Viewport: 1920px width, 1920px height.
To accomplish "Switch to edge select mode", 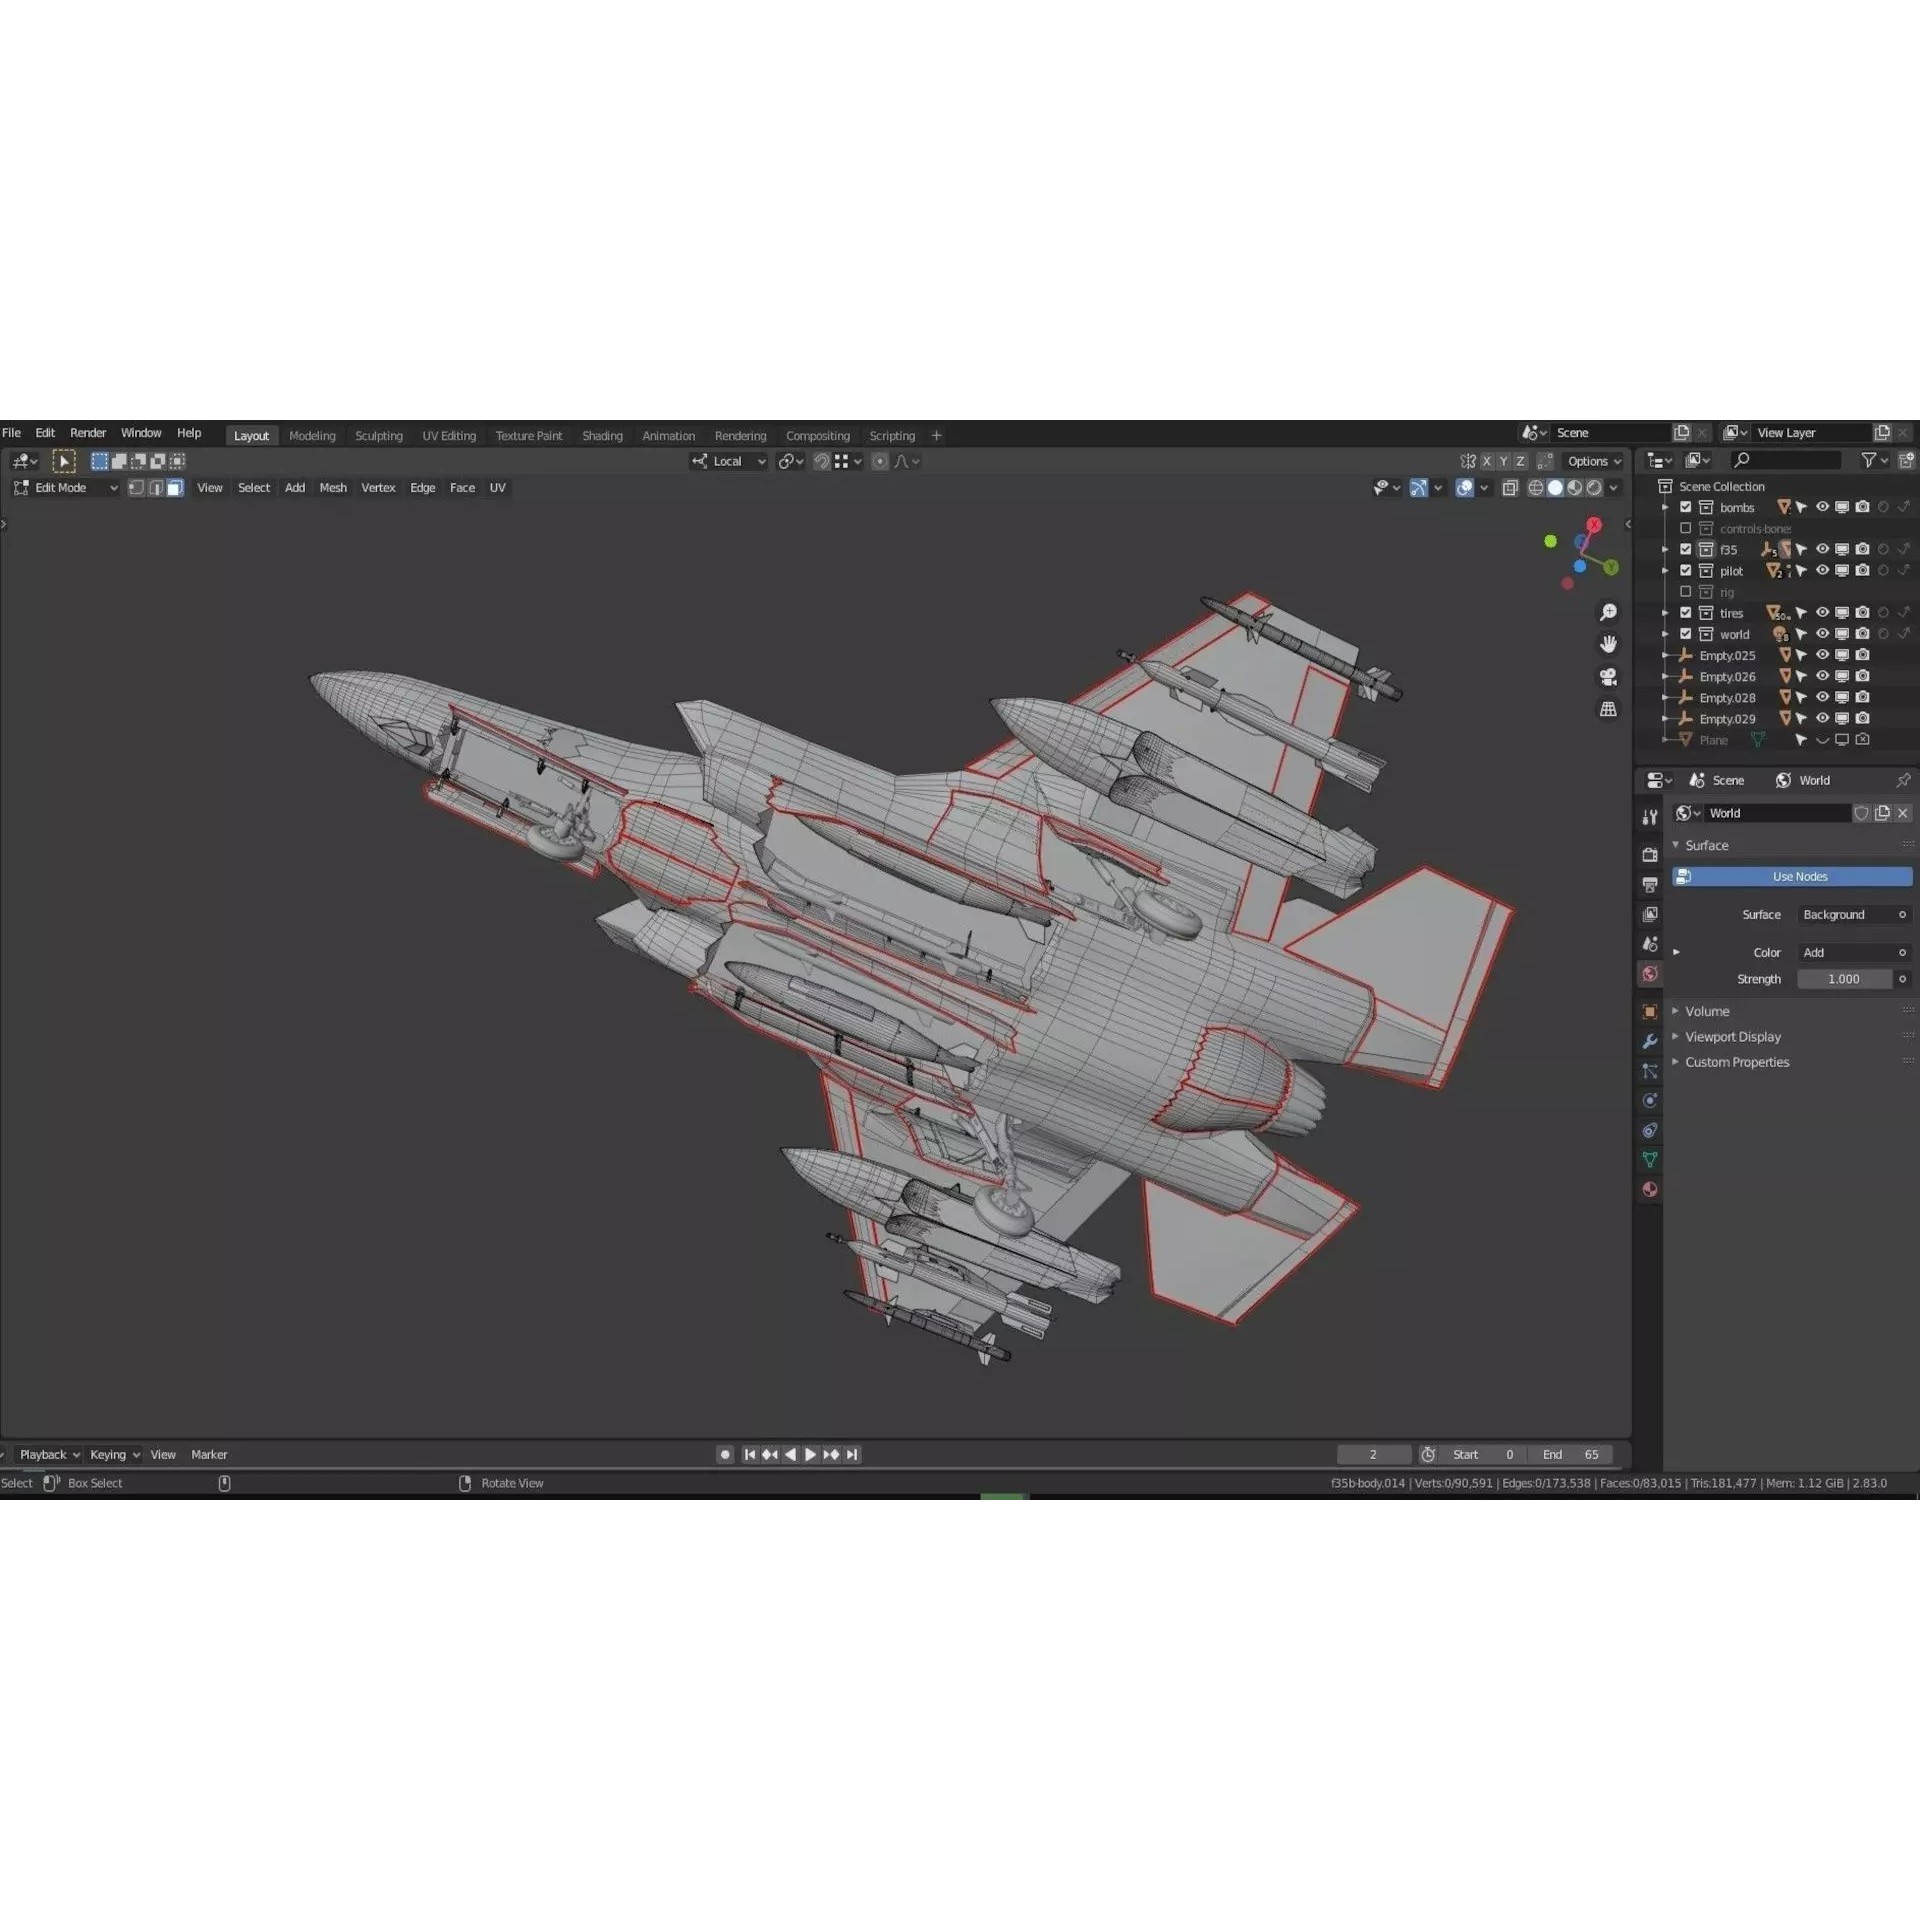I will pyautogui.click(x=156, y=488).
